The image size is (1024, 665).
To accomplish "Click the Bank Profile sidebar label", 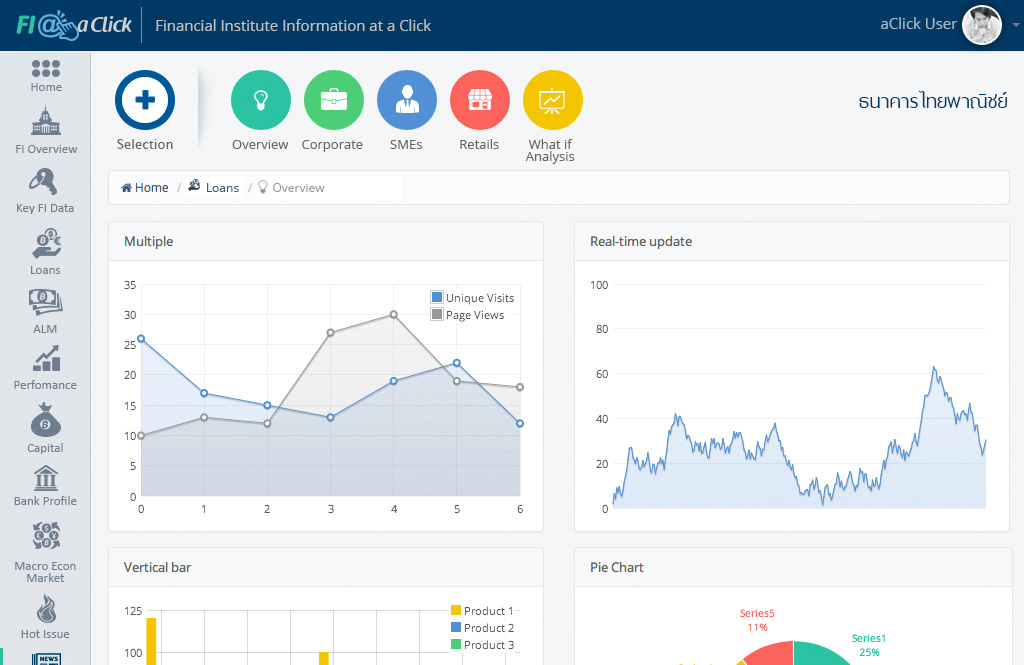I will (x=45, y=501).
